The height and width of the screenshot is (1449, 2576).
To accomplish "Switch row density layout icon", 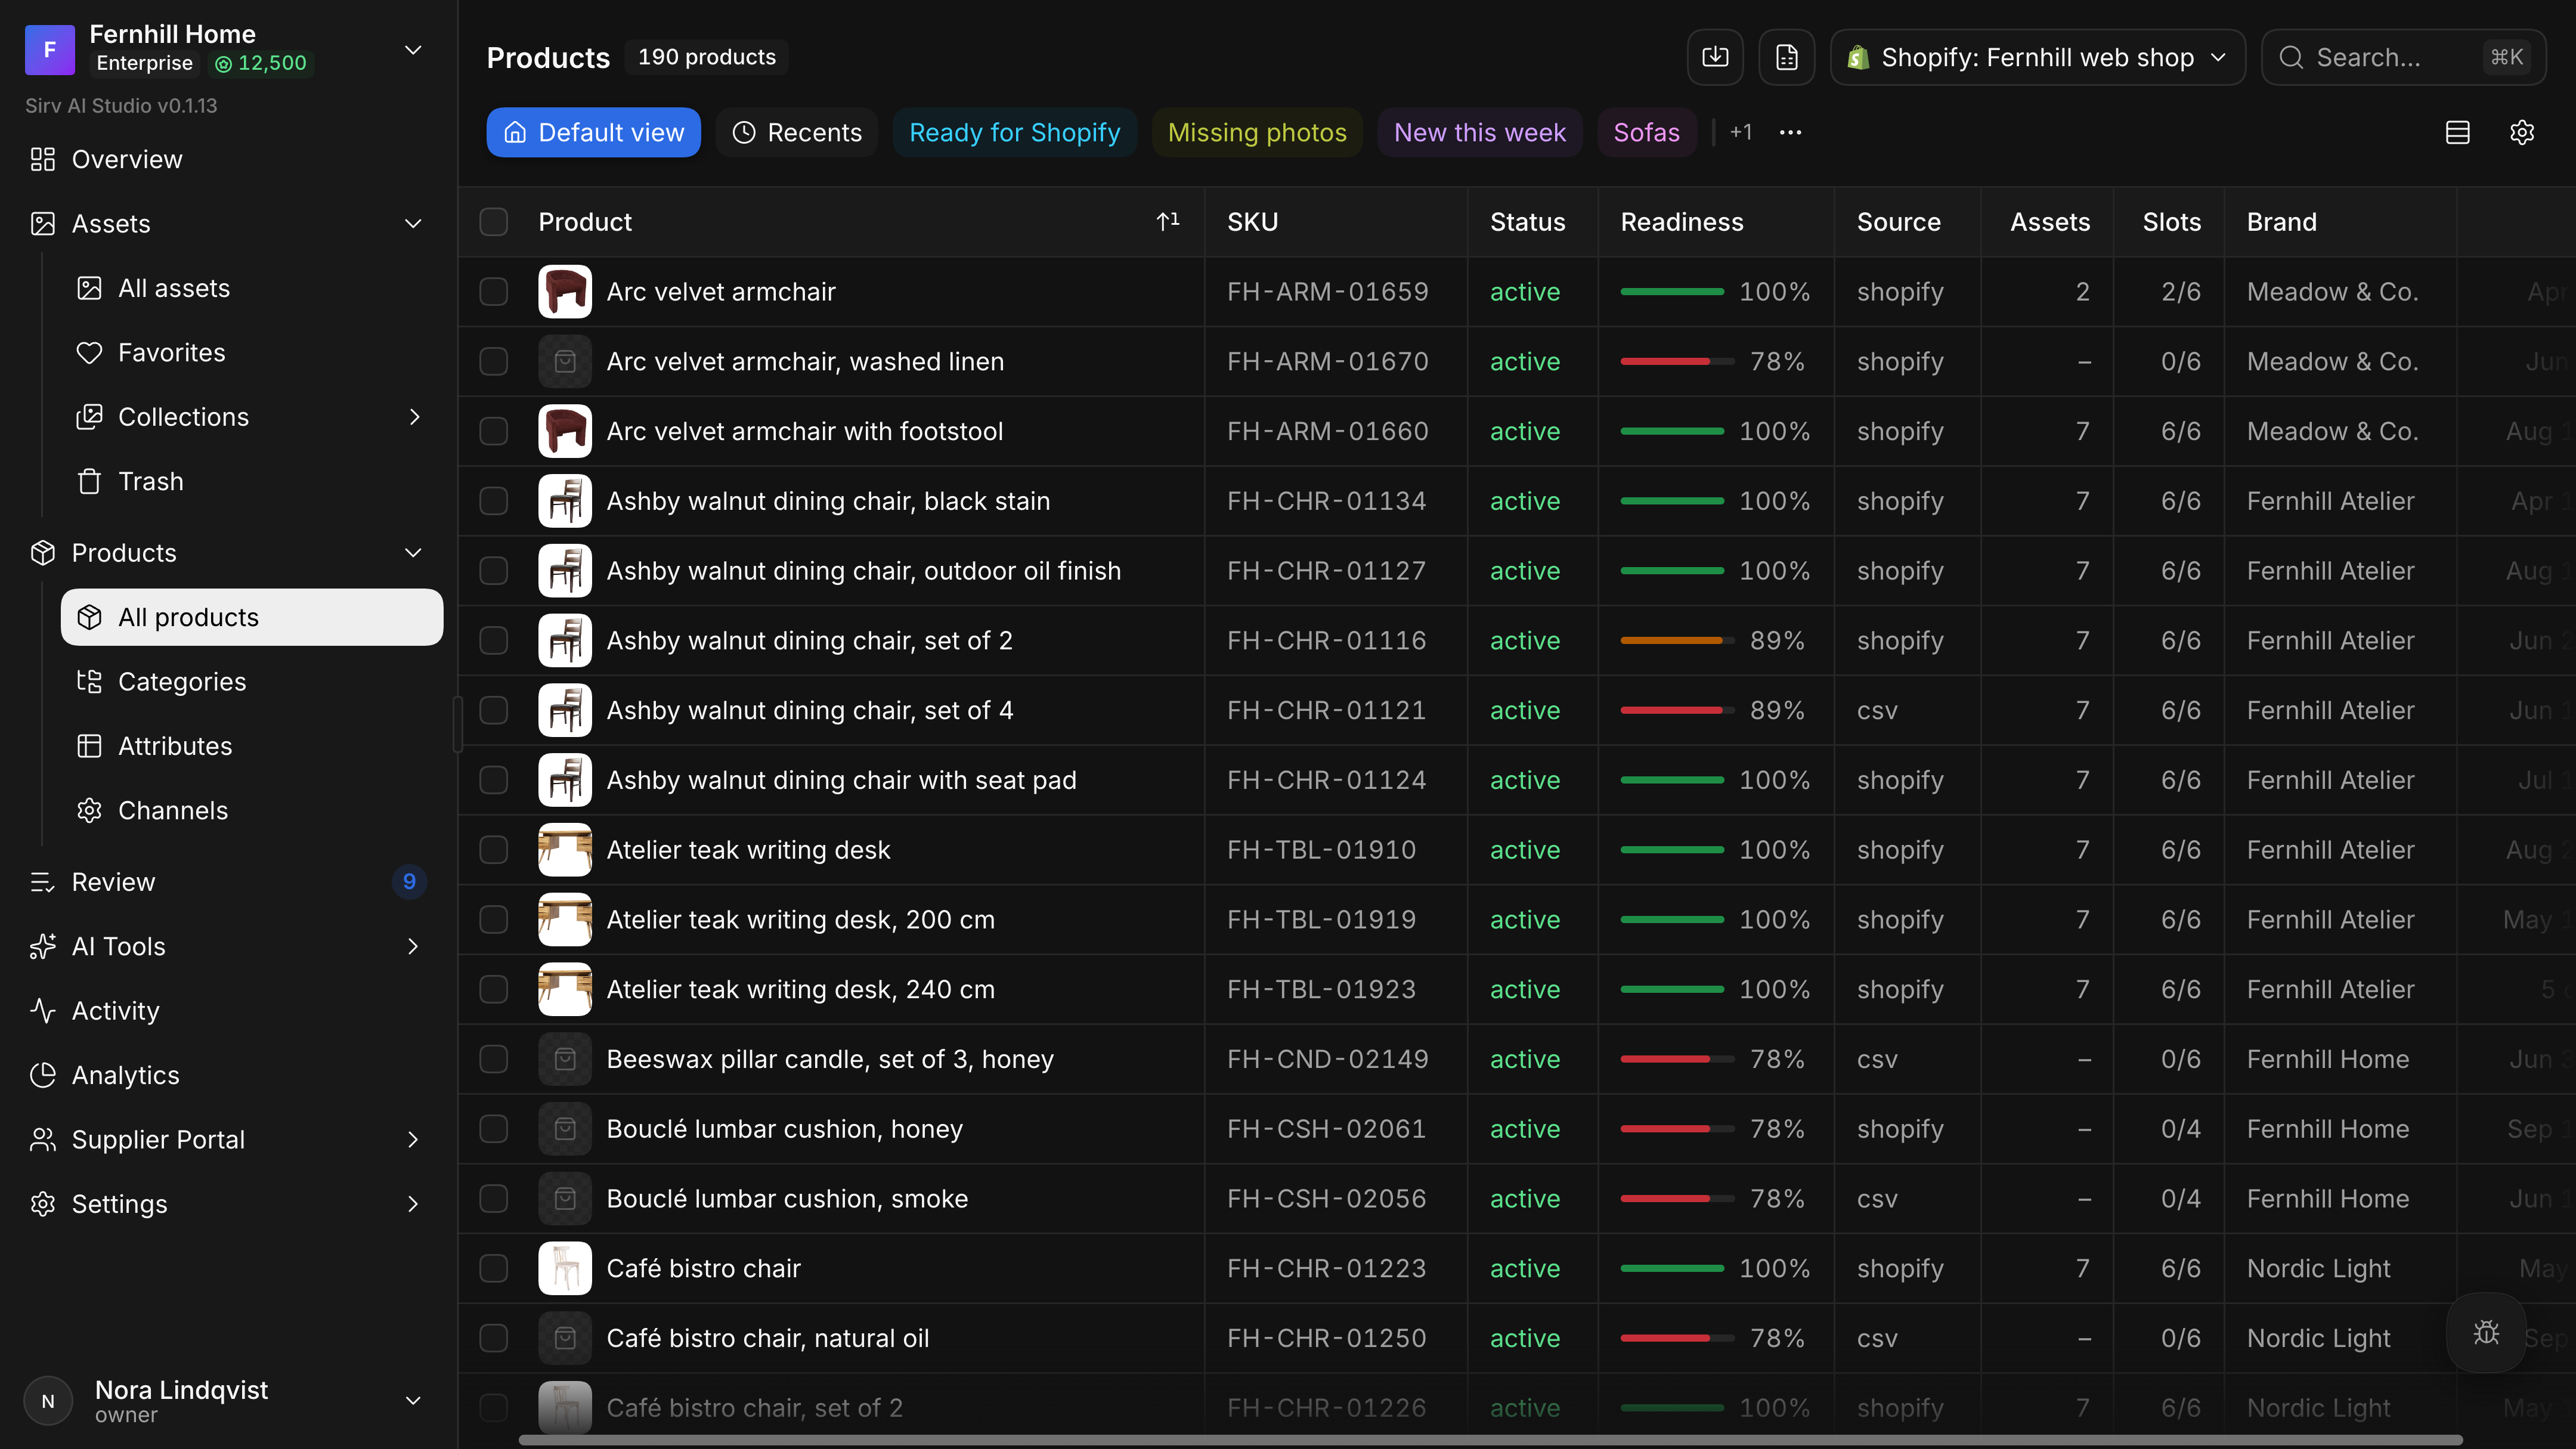I will (x=2457, y=132).
